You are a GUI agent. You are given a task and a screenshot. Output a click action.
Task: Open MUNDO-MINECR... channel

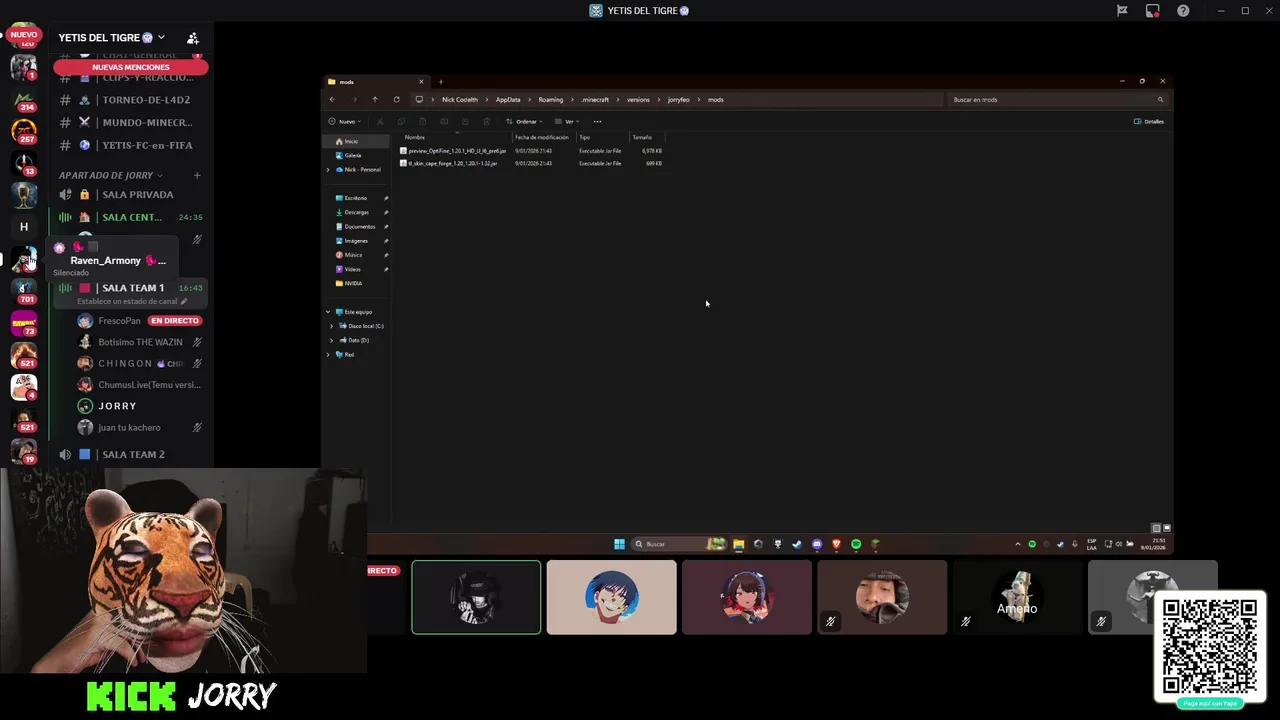point(131,122)
